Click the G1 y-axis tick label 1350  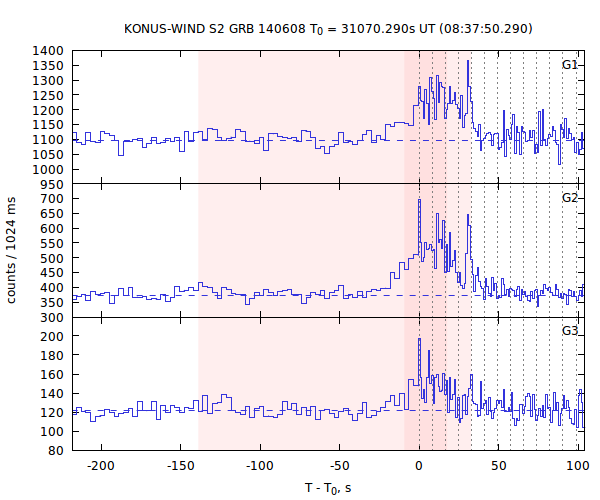click(48, 66)
